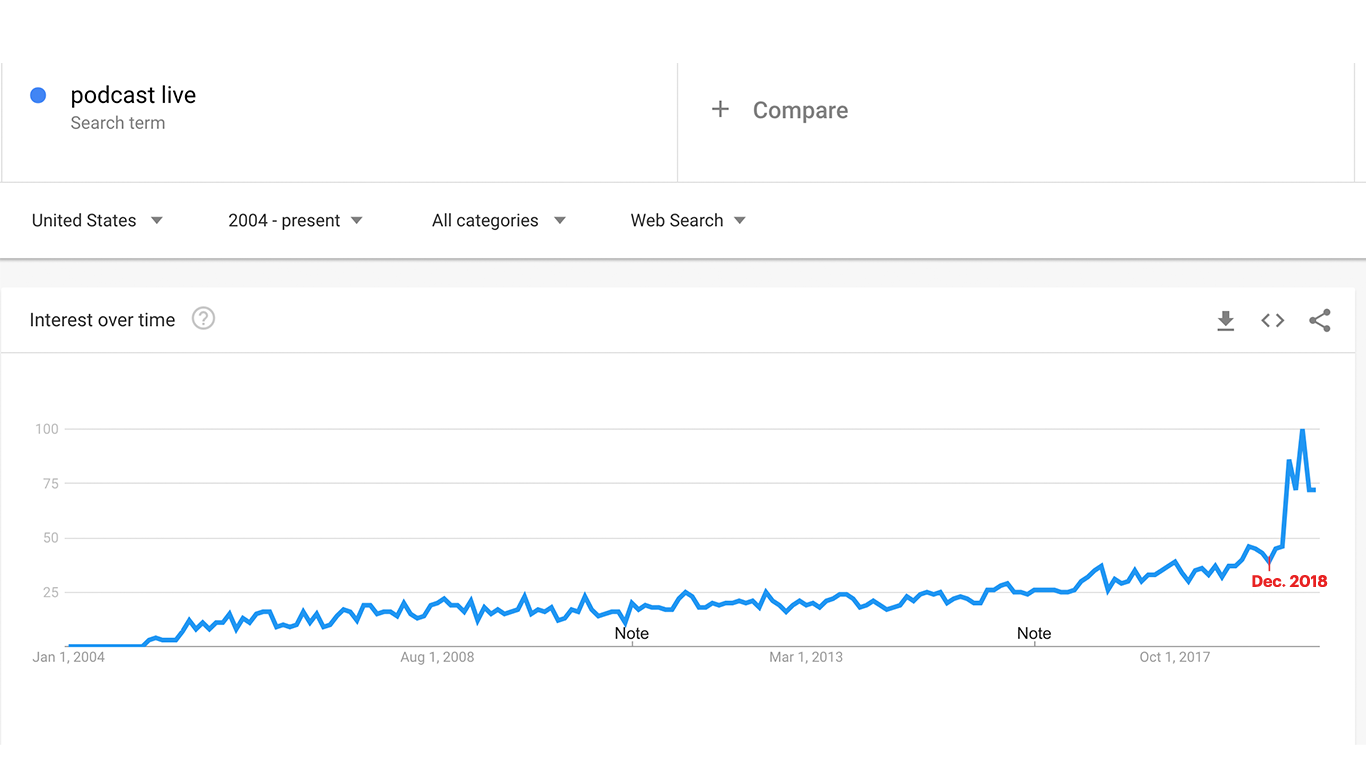Screen dimensions: 1366x768
Task: Open the Interest over time help icon
Action: pos(203,319)
